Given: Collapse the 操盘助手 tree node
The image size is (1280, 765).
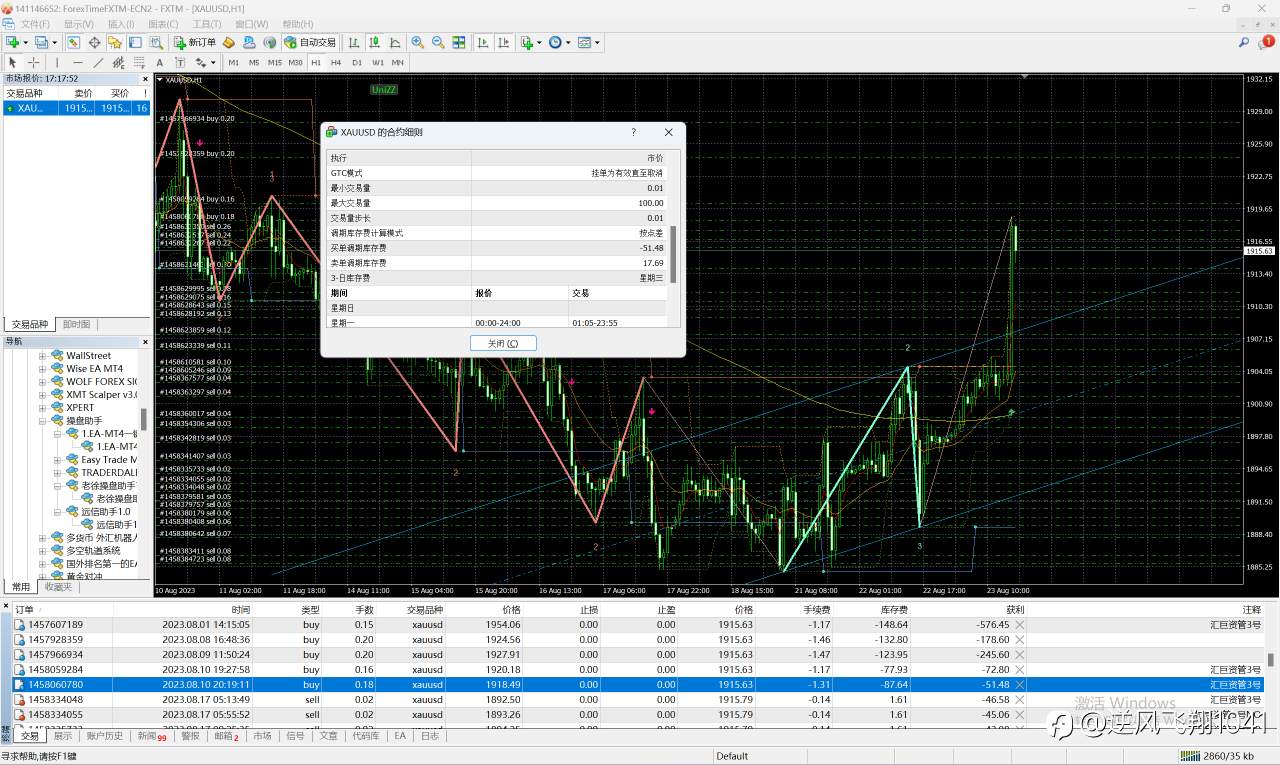Looking at the screenshot, I should (x=43, y=421).
